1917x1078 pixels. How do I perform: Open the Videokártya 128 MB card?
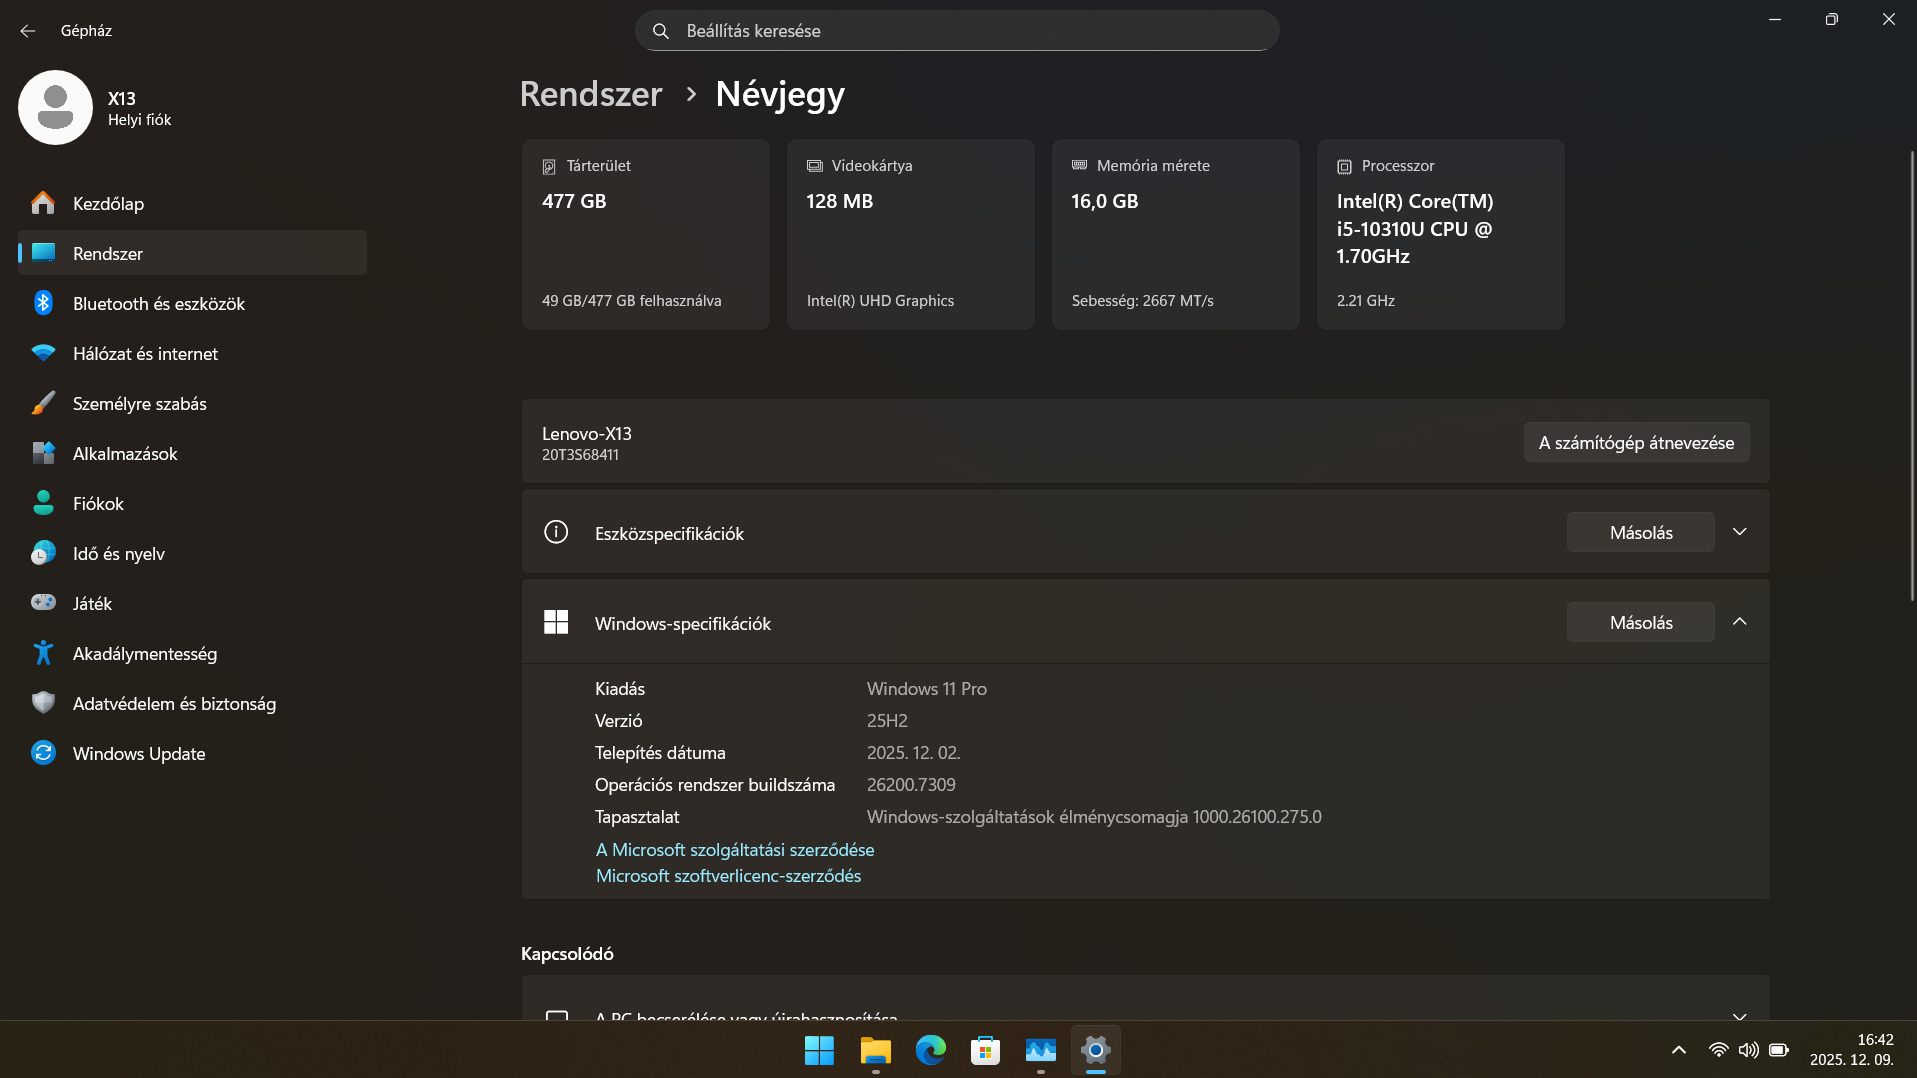(x=911, y=234)
